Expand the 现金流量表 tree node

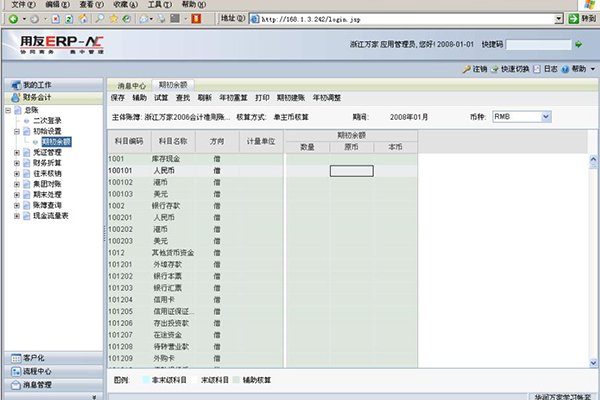pyautogui.click(x=17, y=216)
